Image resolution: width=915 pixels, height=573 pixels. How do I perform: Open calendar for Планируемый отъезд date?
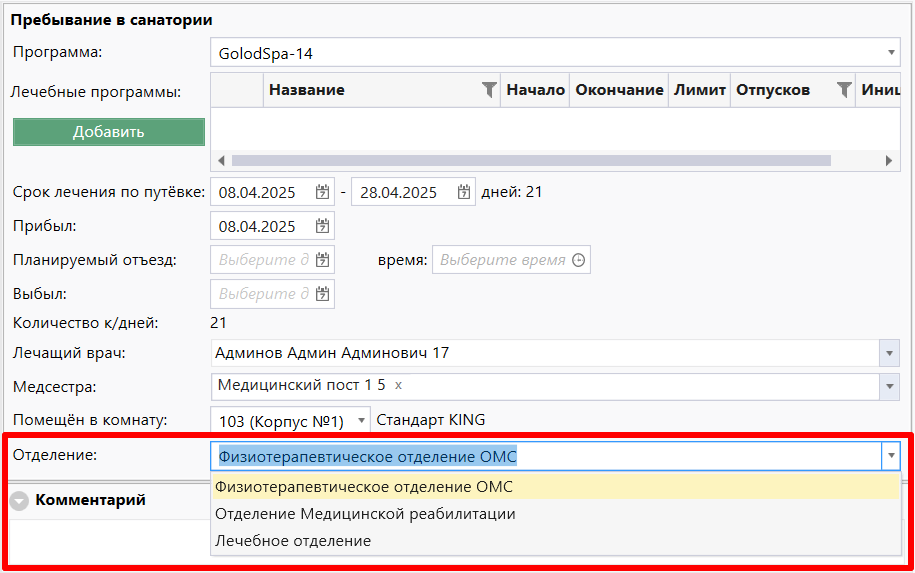pyautogui.click(x=322, y=260)
